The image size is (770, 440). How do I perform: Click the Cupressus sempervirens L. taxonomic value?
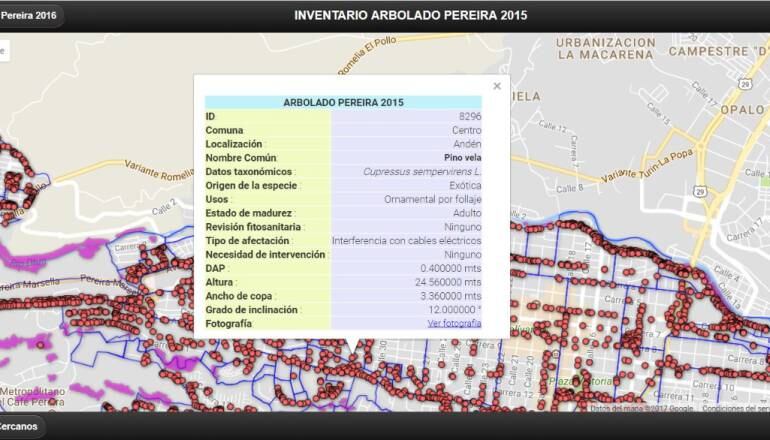[x=421, y=172]
